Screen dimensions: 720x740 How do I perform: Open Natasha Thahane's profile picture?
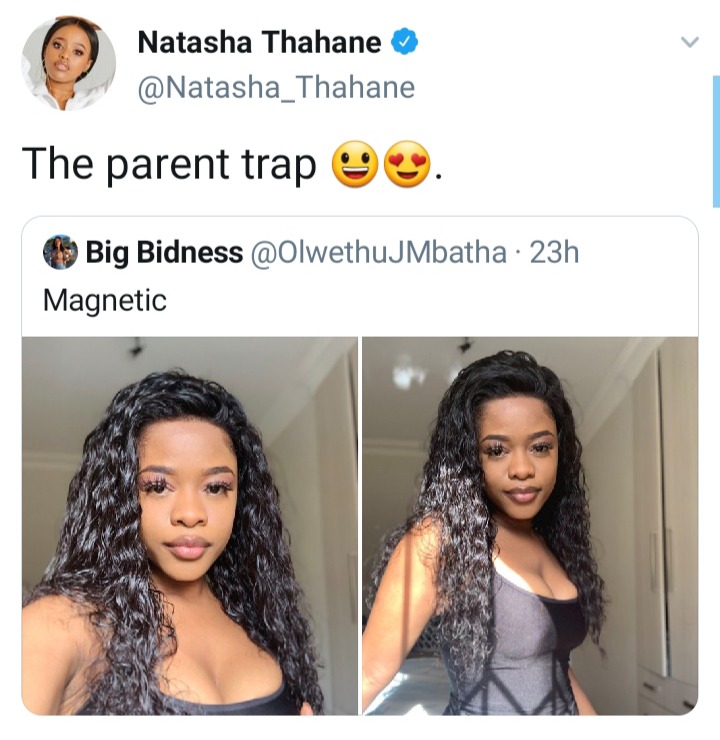pos(69,63)
